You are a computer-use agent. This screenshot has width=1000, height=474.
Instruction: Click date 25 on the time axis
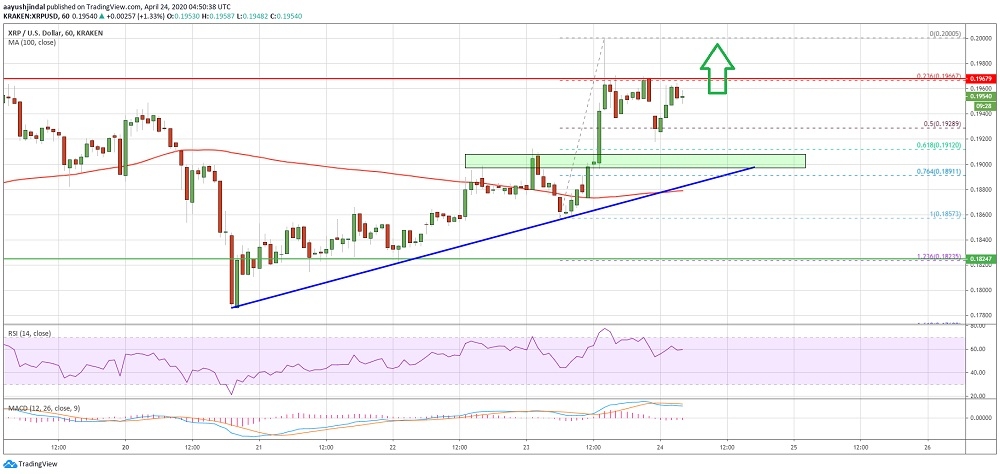pyautogui.click(x=794, y=446)
